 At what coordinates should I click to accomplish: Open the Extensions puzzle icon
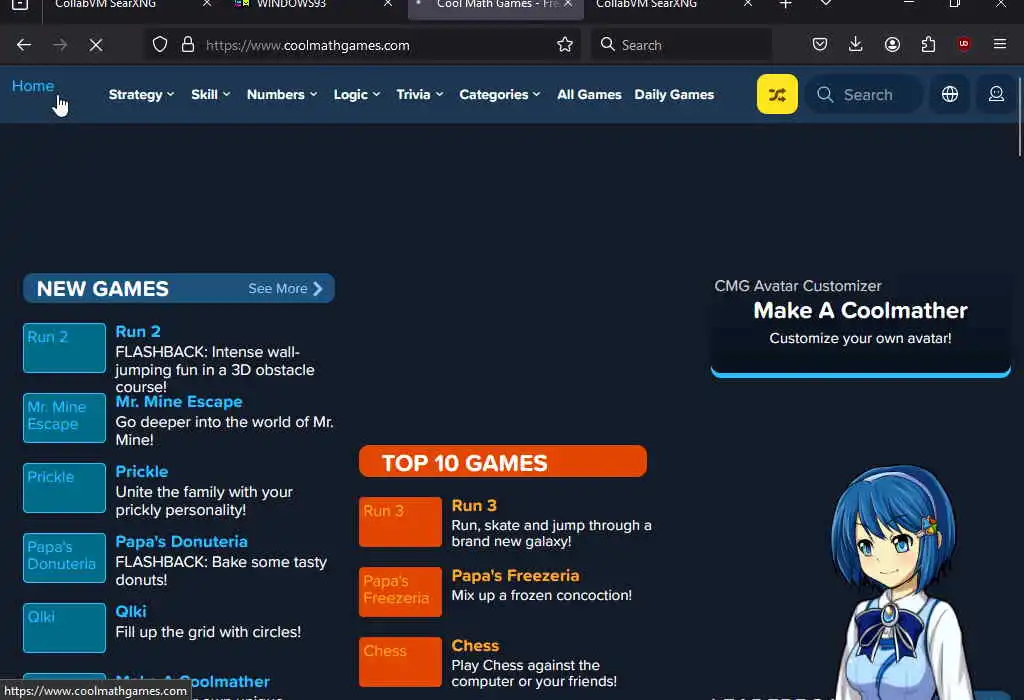coord(928,44)
